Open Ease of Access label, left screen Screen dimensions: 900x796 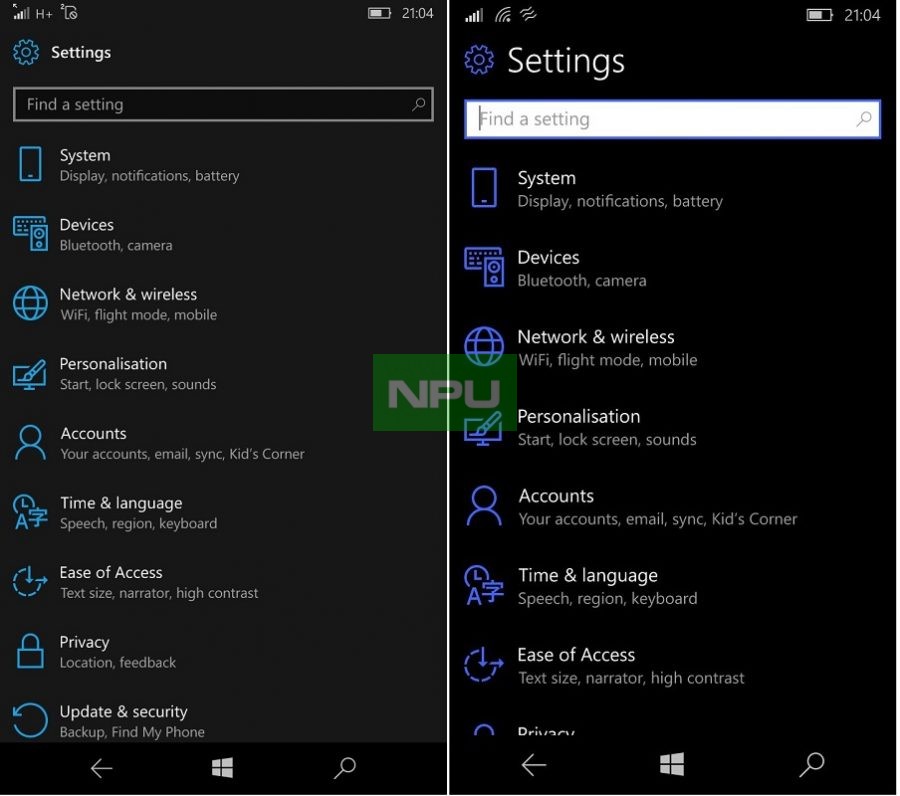pos(111,573)
